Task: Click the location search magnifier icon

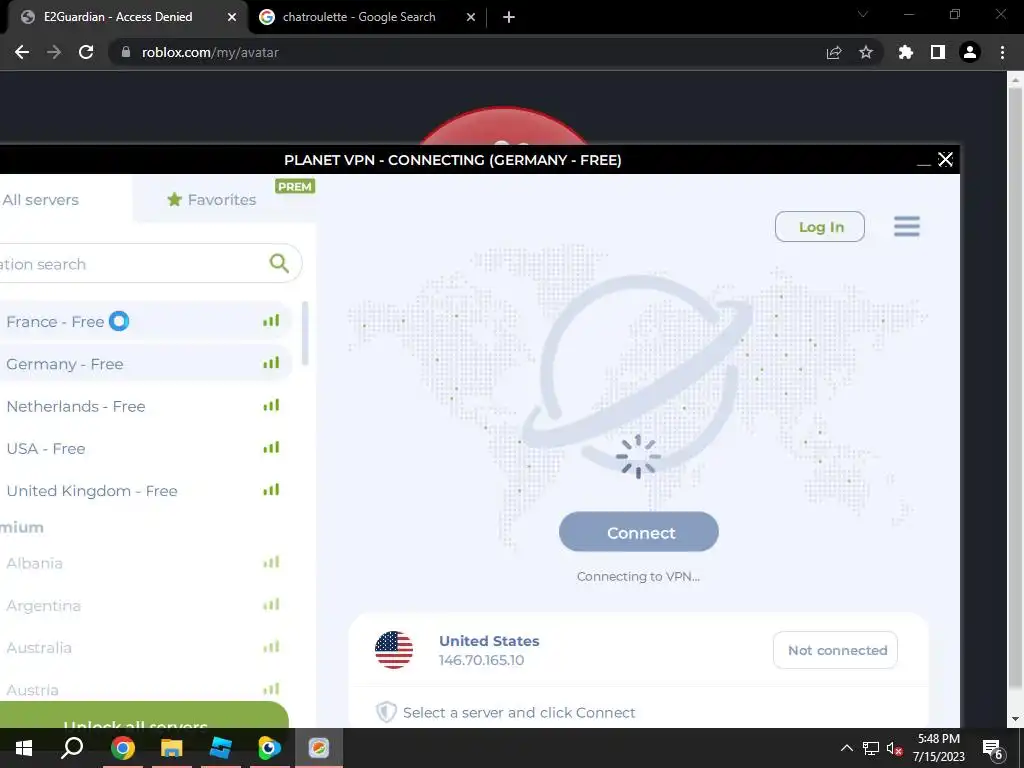Action: 279,263
